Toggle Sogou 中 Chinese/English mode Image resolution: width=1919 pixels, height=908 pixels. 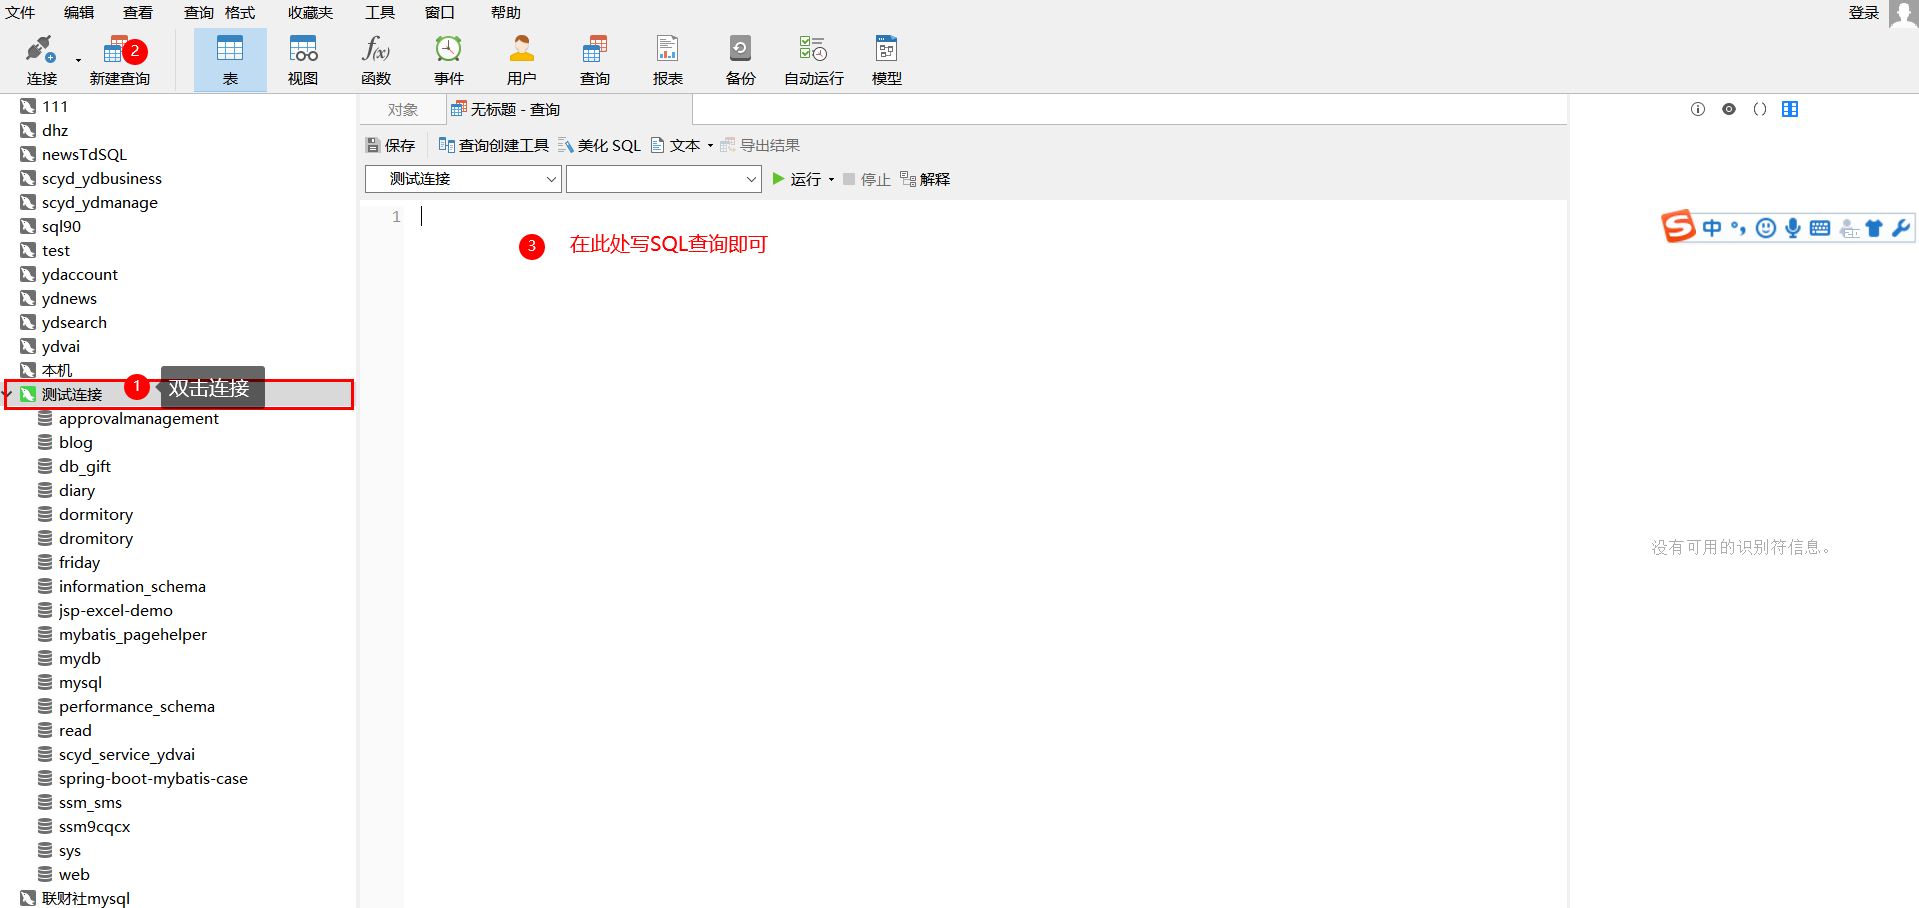[x=1712, y=228]
